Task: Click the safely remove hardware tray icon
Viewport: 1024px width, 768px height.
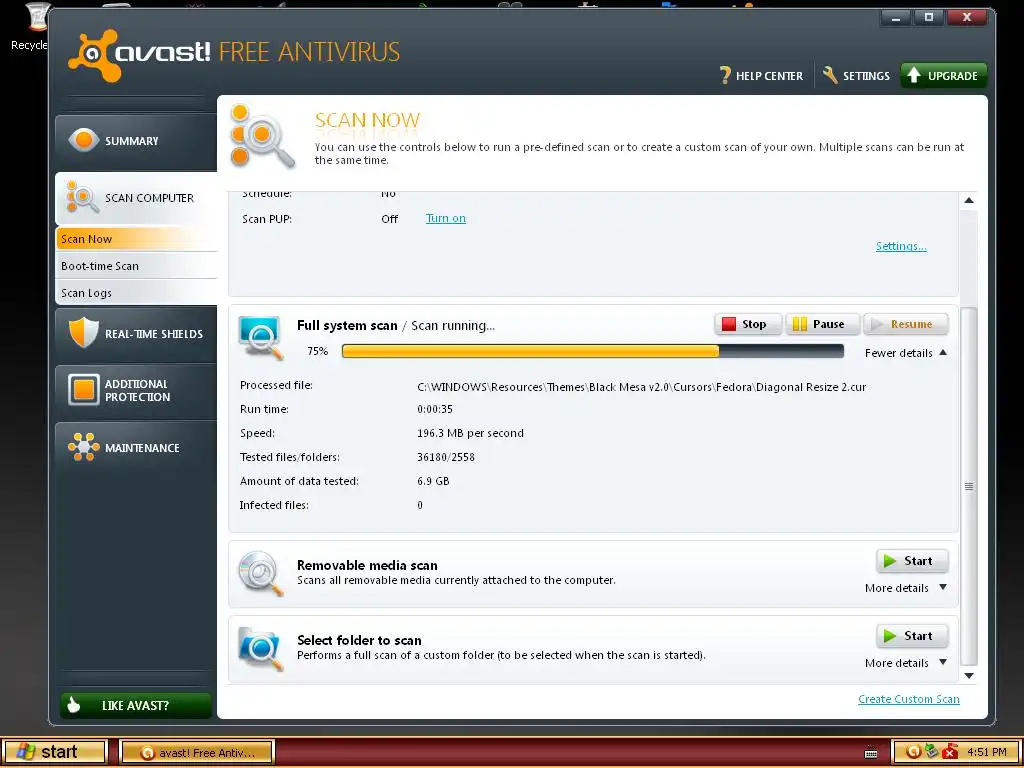Action: 932,751
